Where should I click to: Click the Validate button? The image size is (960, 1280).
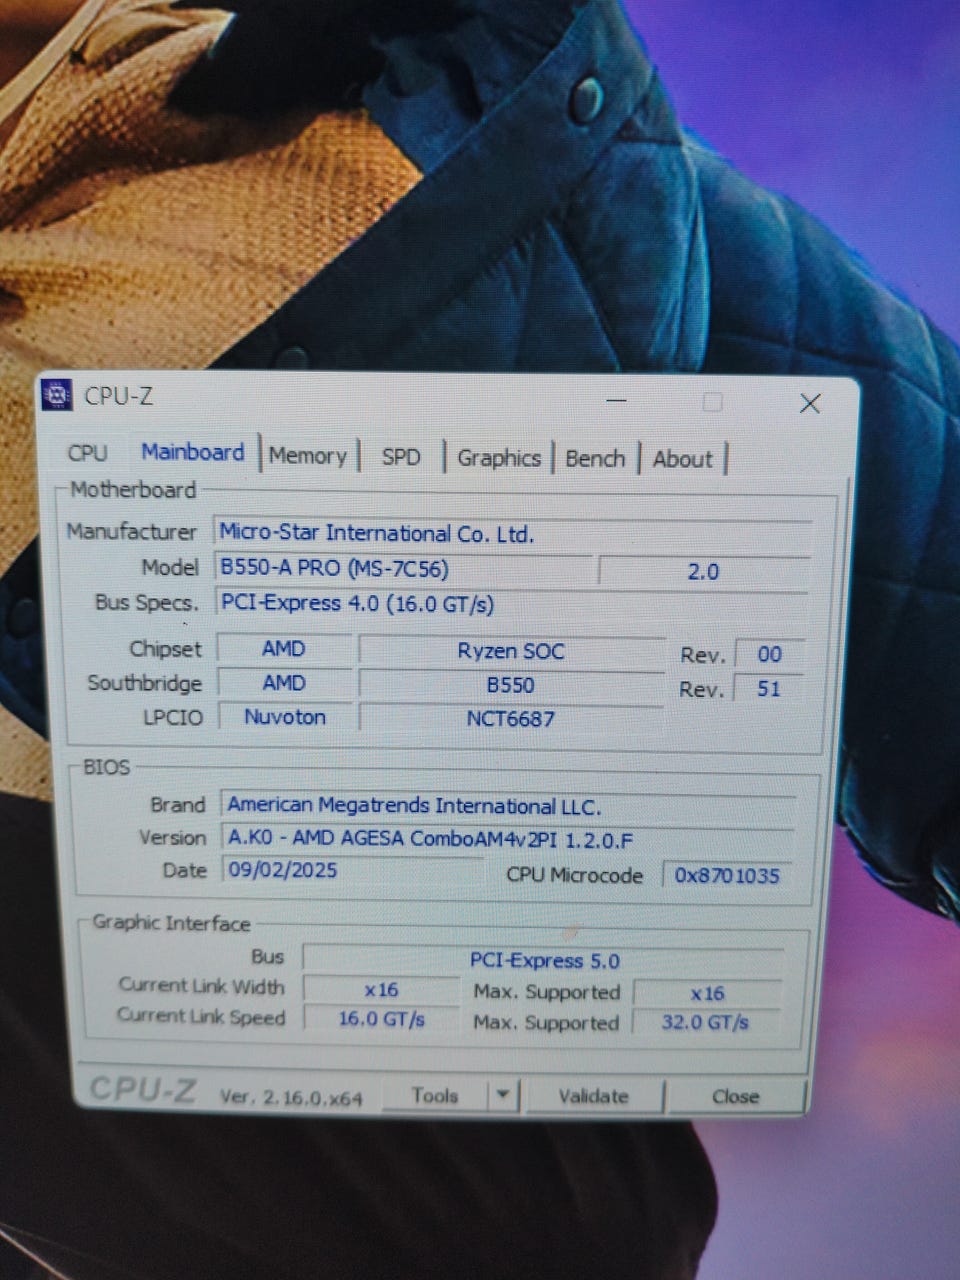click(593, 1096)
